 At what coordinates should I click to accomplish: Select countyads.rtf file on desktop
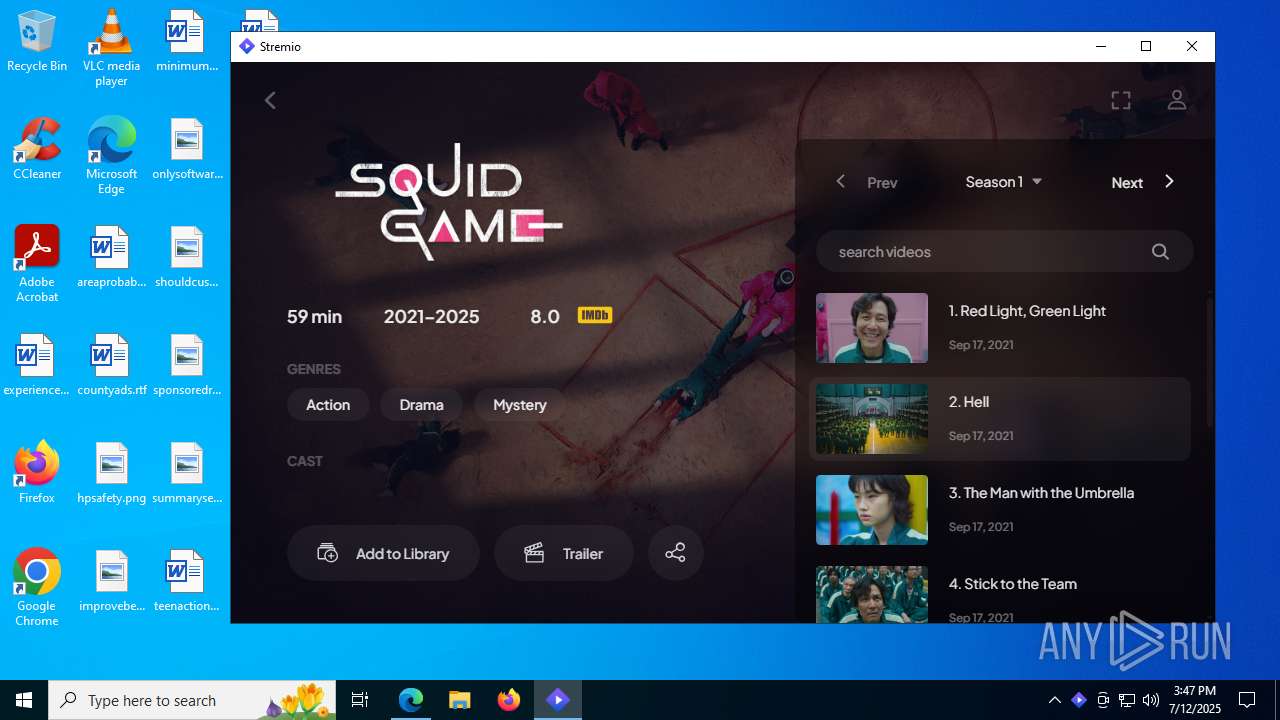click(111, 364)
